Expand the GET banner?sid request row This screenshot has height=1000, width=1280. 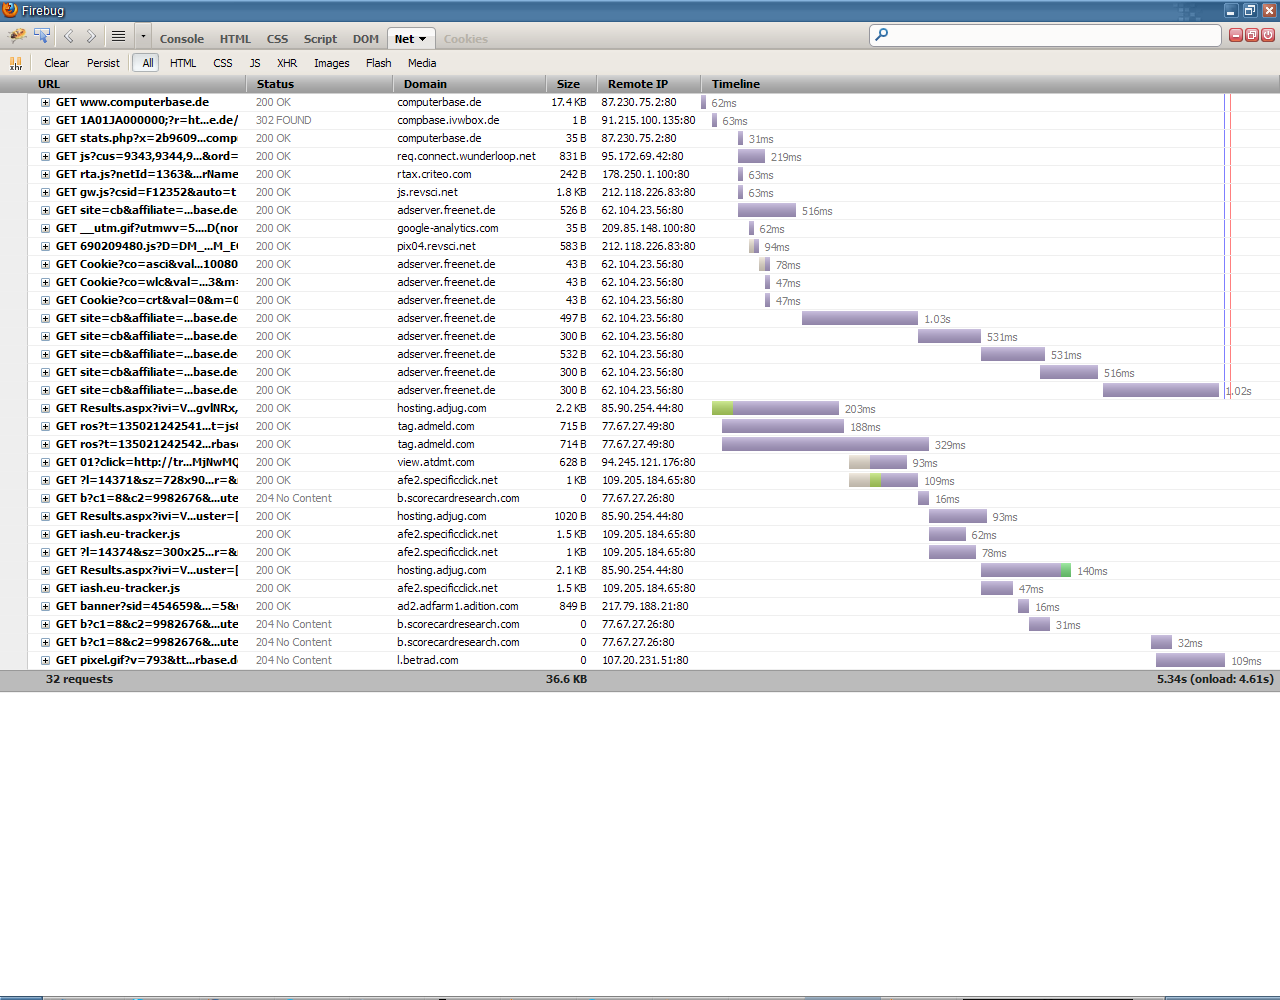coord(45,606)
